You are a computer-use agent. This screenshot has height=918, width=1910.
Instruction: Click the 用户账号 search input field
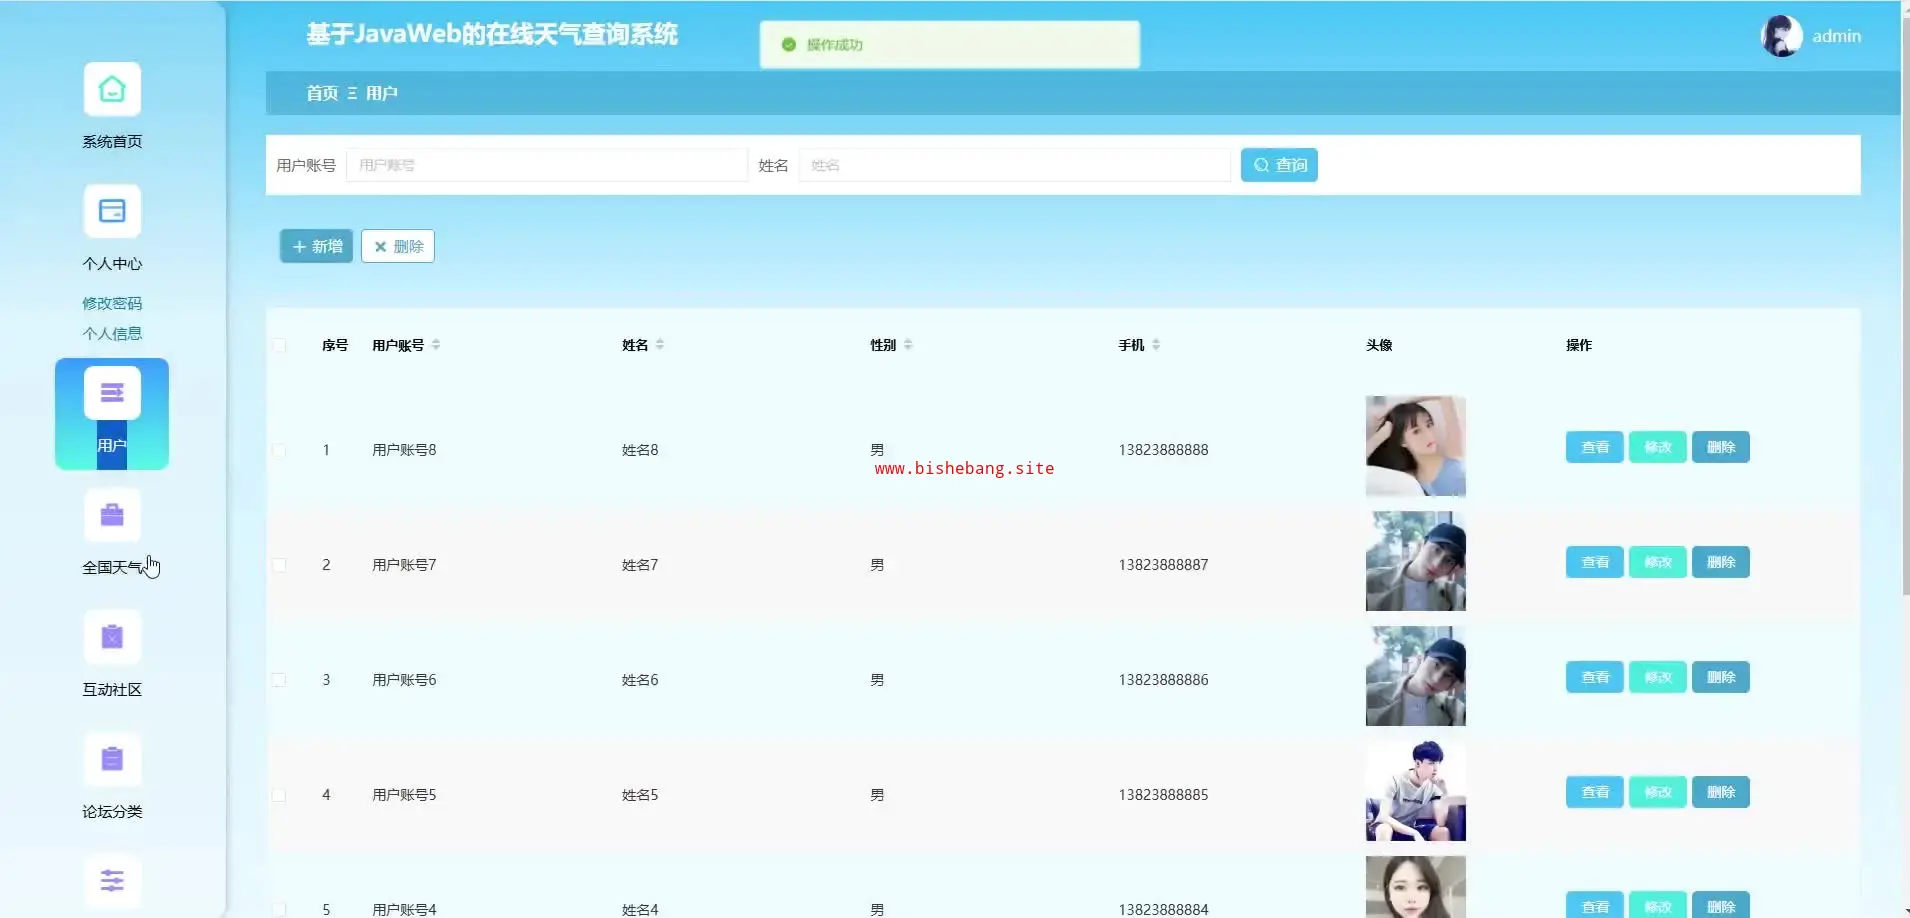[x=546, y=165]
